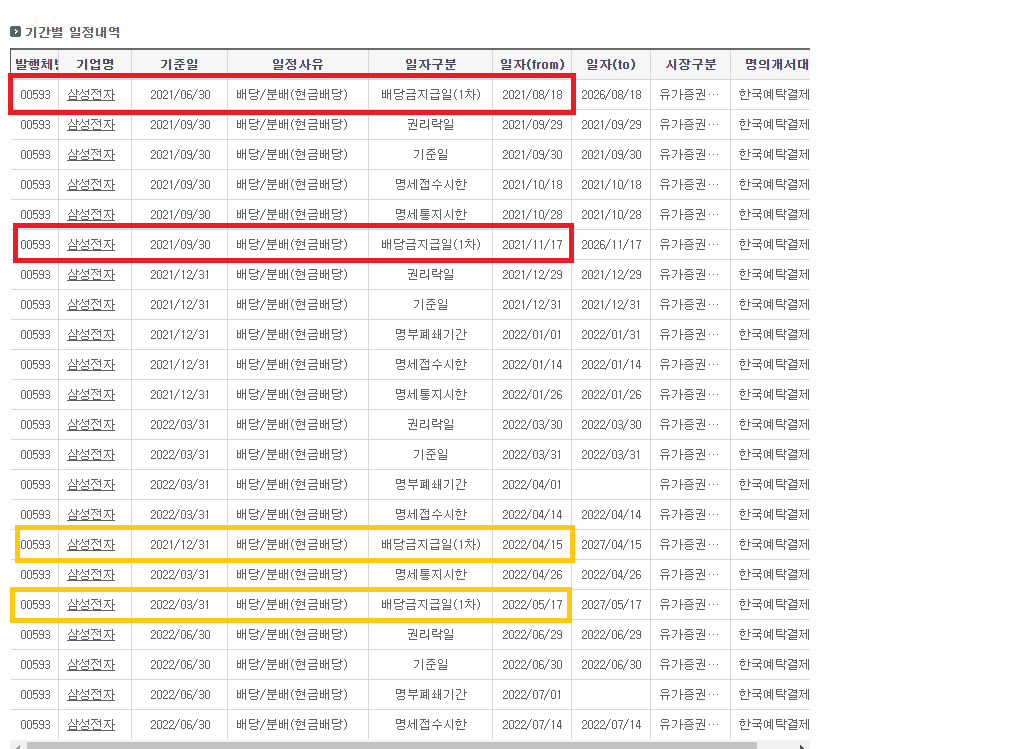Select the 2022/07/01 date cell
The image size is (1031, 749).
[x=533, y=694]
